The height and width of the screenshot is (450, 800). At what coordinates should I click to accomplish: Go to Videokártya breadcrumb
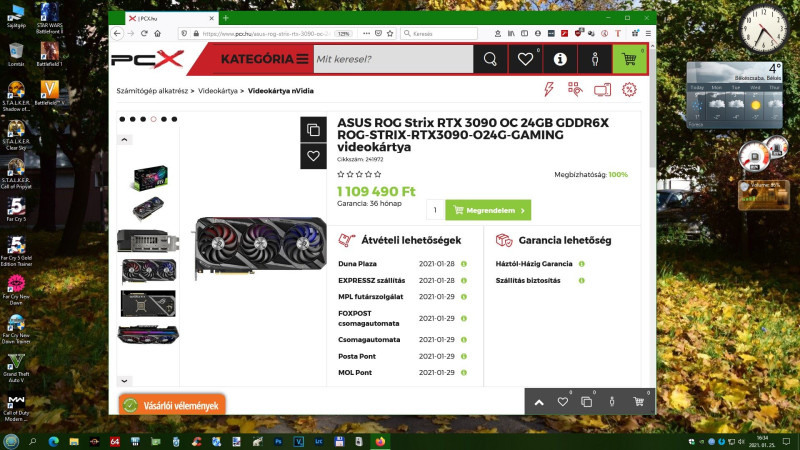(x=218, y=91)
